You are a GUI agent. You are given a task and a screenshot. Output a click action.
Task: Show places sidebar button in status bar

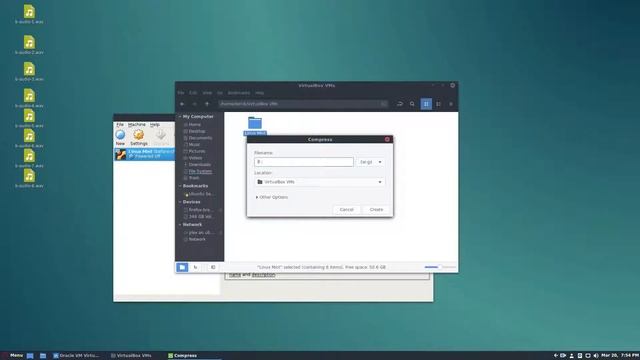182,267
